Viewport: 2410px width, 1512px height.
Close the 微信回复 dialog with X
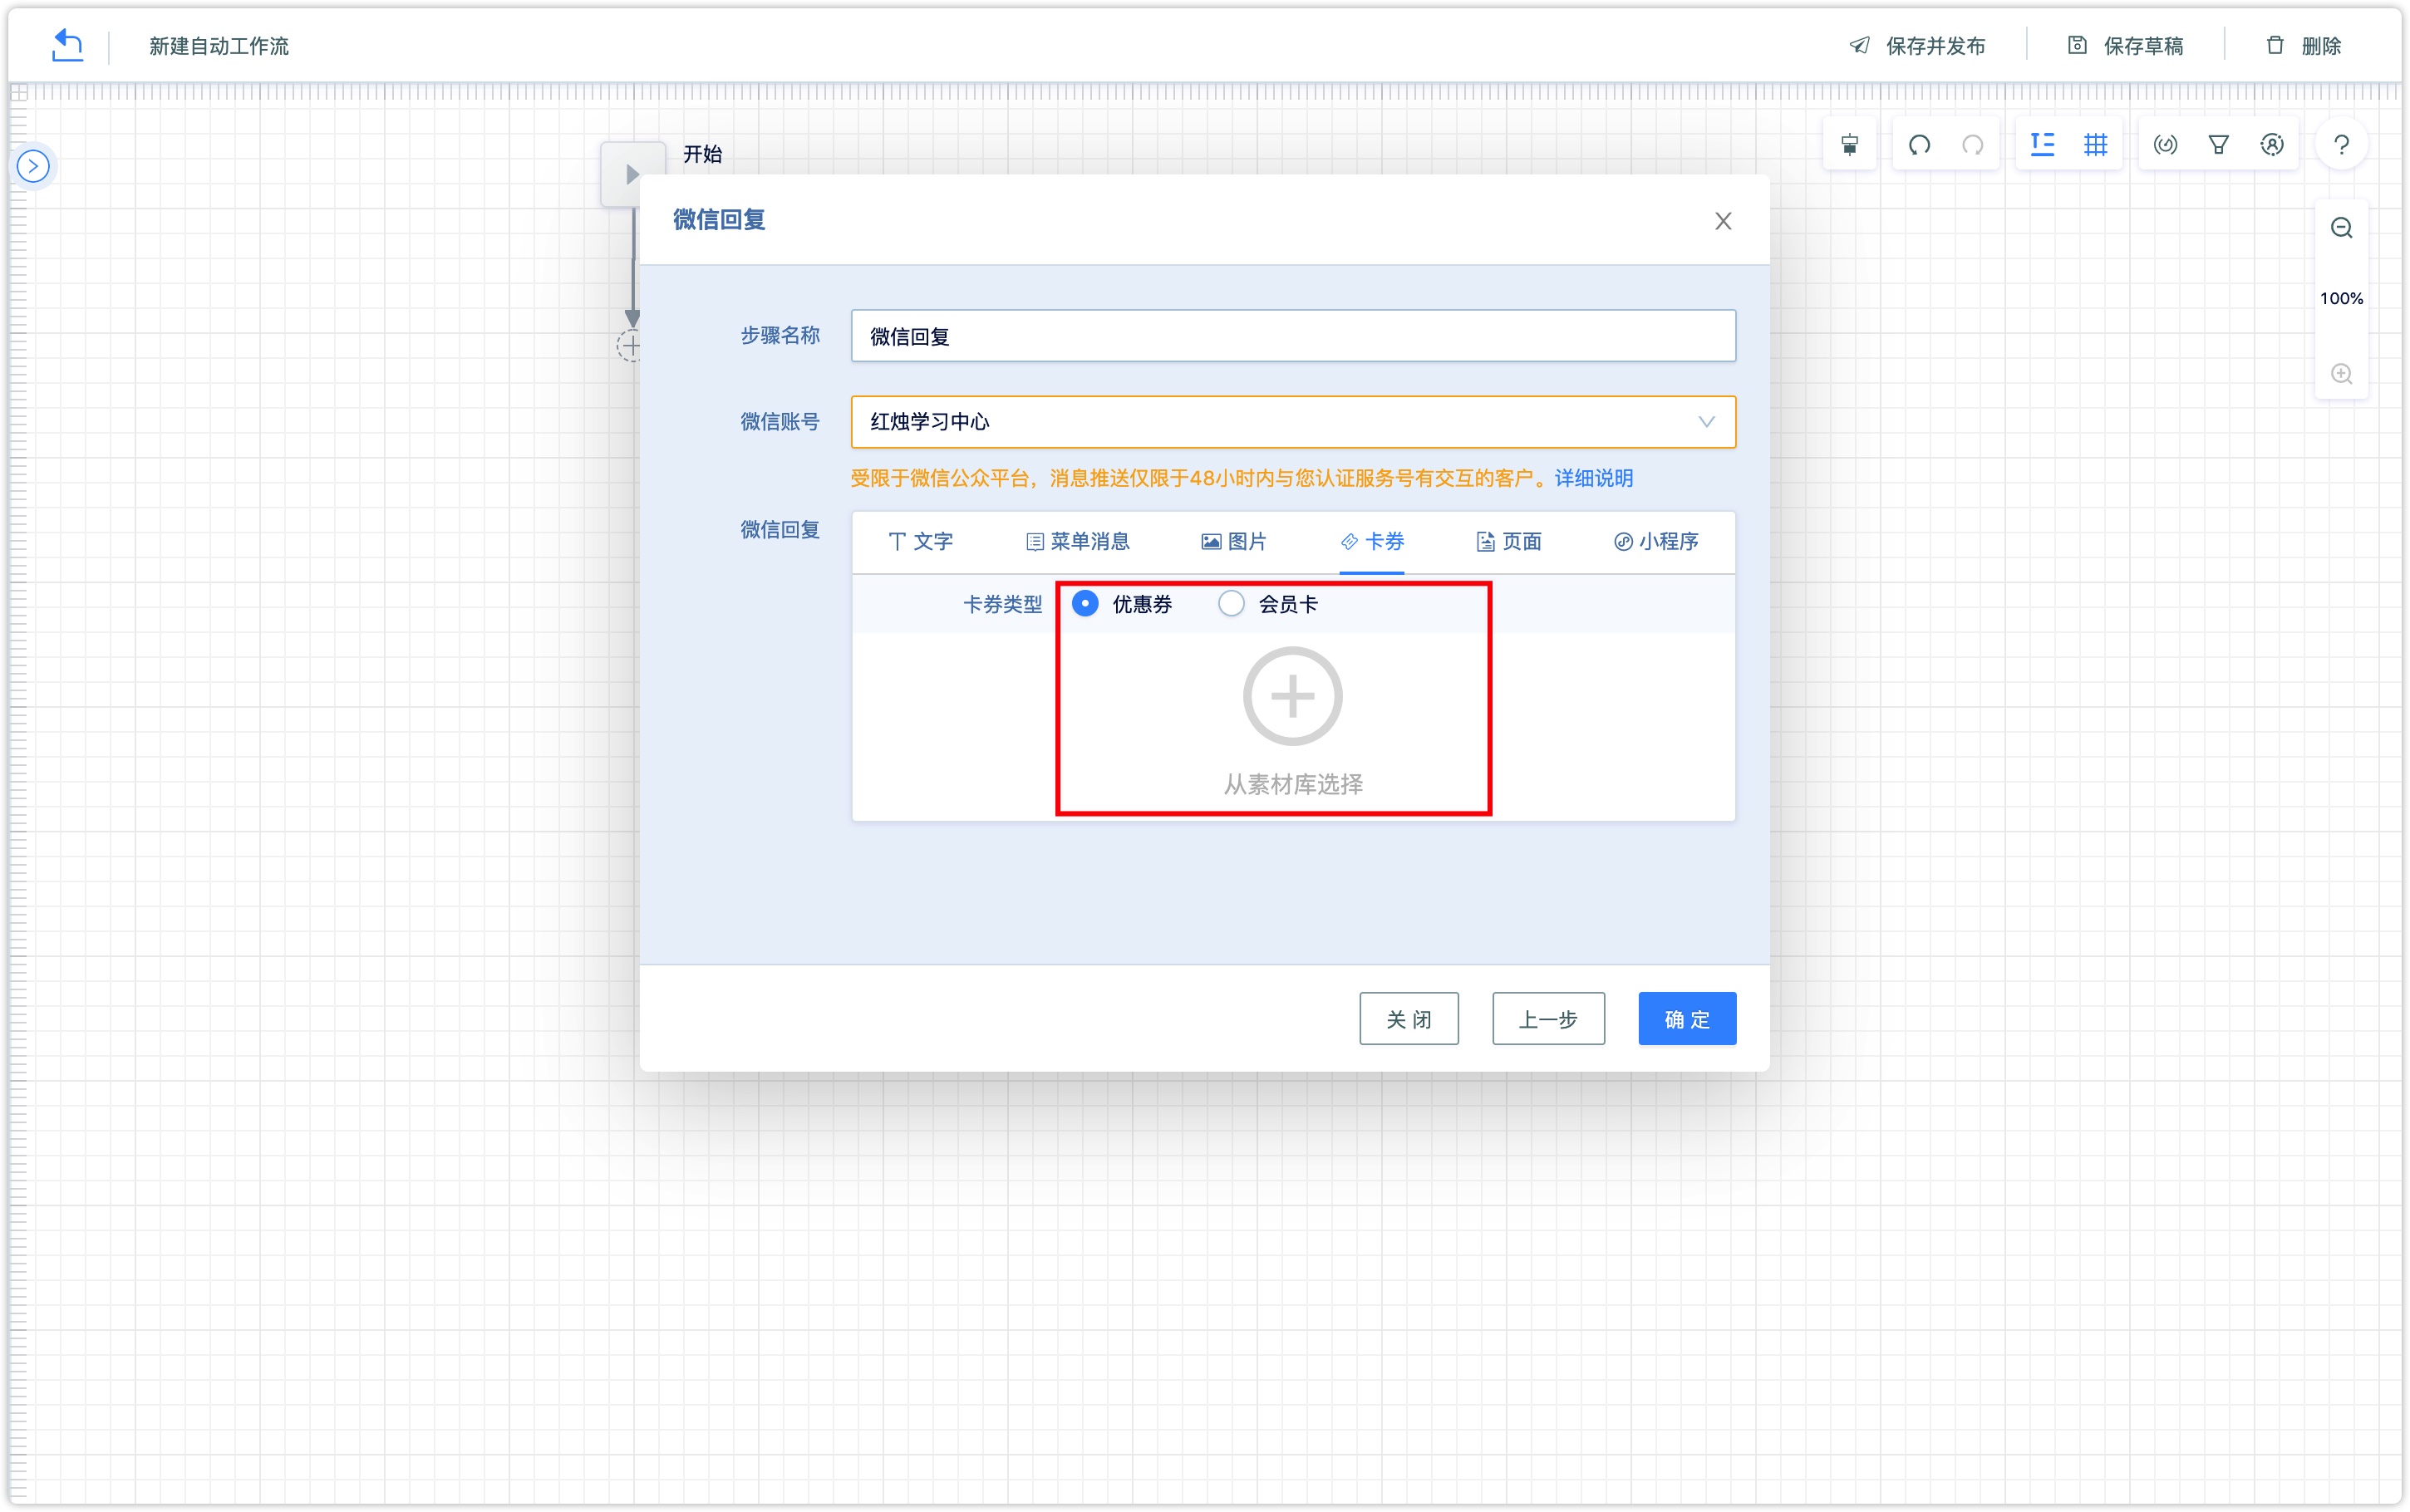click(x=1722, y=221)
